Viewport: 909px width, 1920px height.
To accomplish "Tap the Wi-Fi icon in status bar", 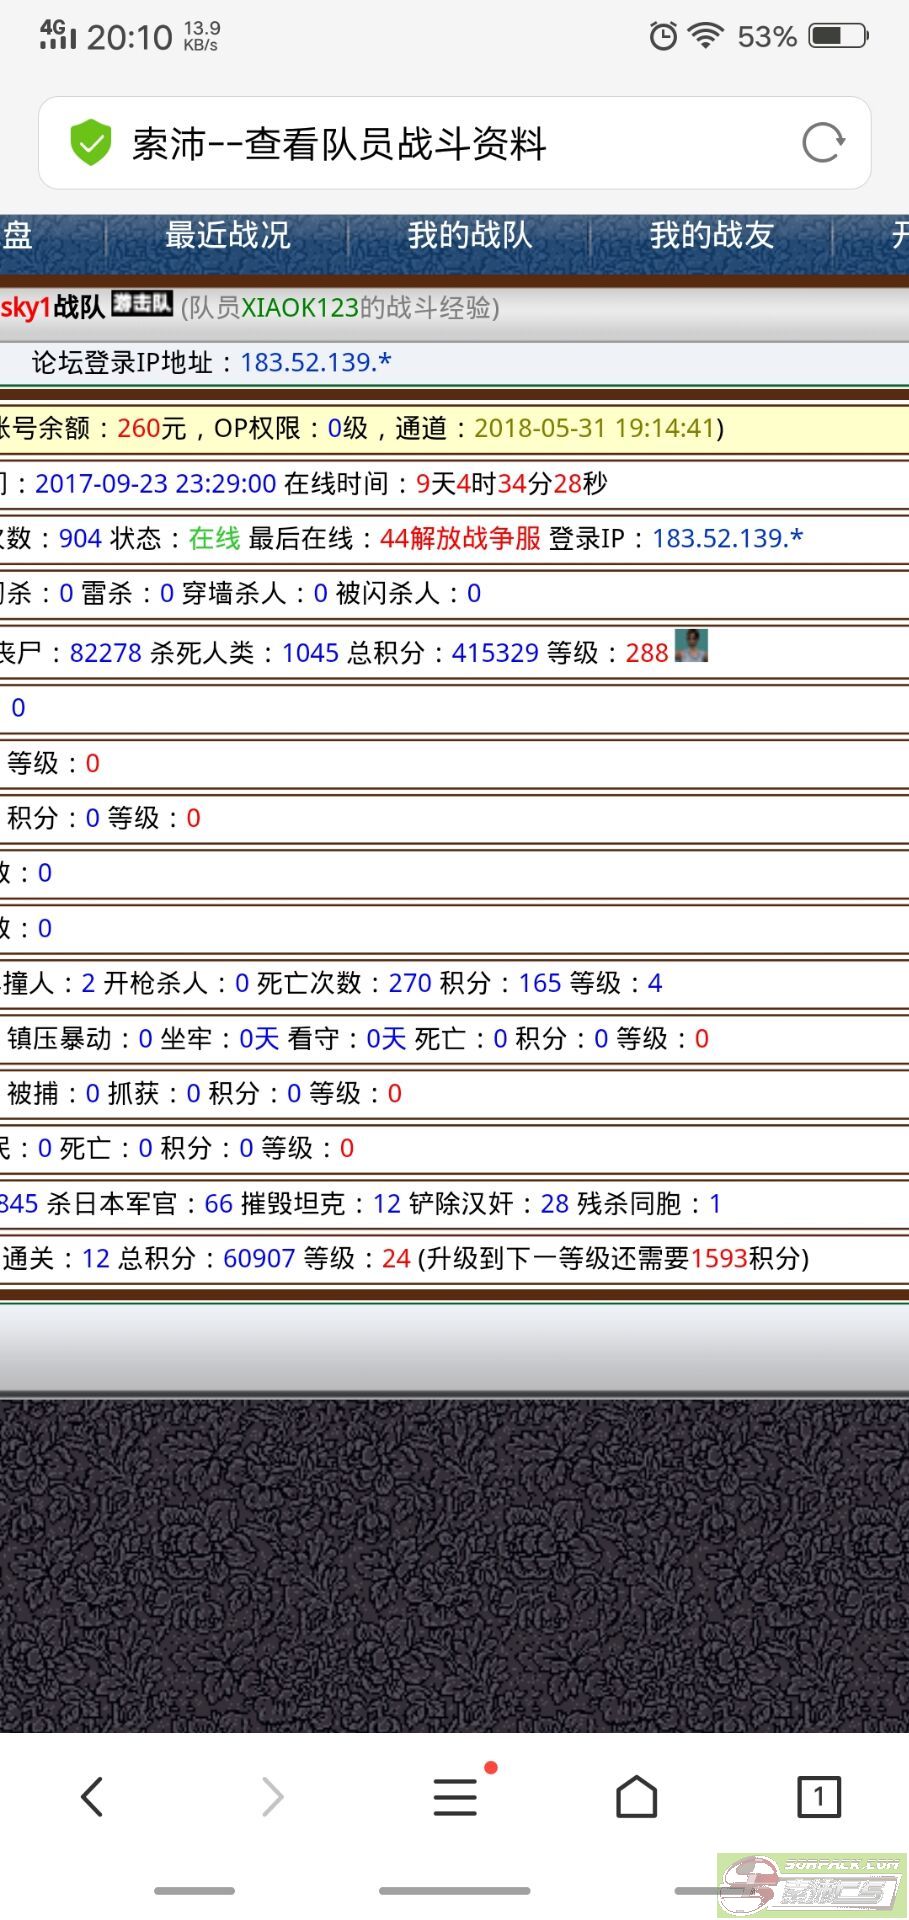I will click(706, 37).
